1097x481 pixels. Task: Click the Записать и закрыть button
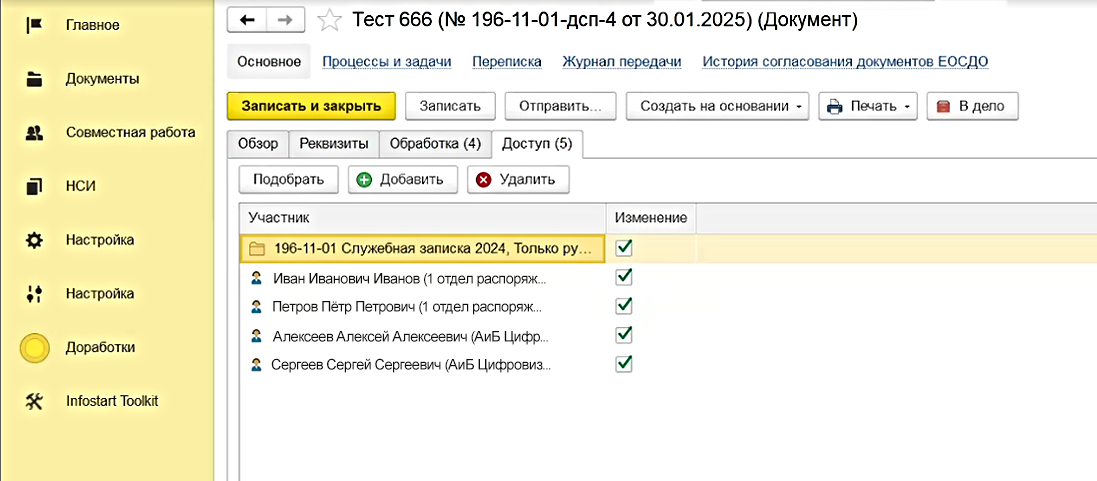pyautogui.click(x=311, y=106)
